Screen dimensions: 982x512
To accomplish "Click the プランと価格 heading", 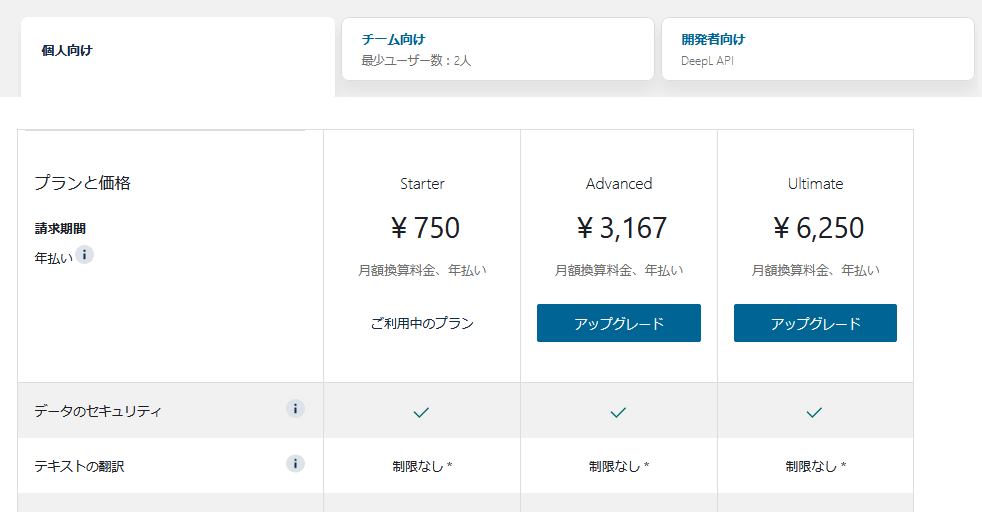I will click(83, 183).
